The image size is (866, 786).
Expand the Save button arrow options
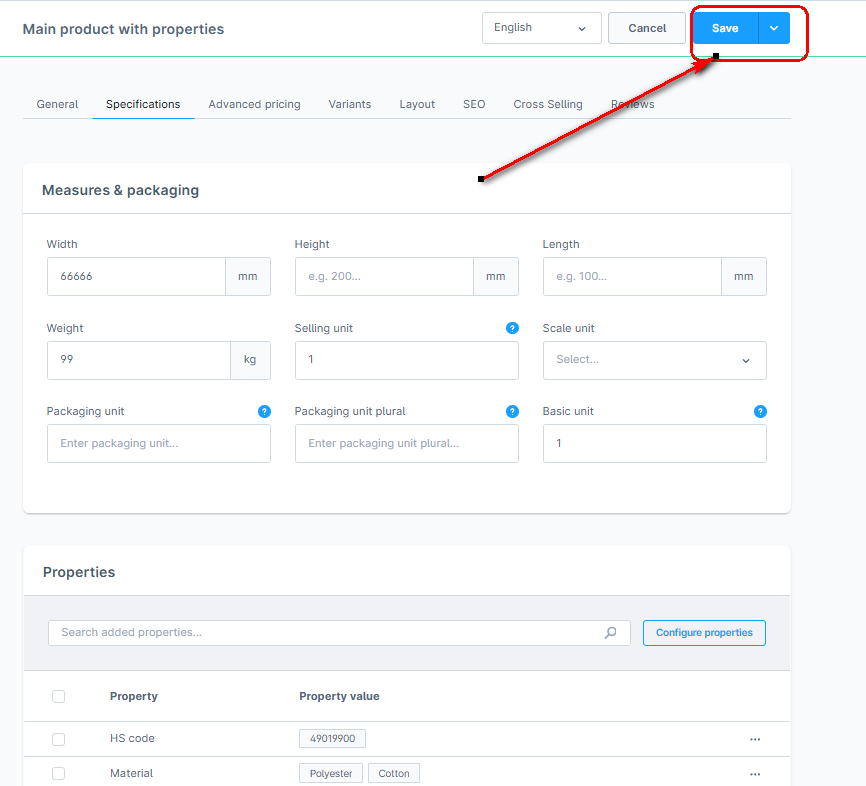(774, 28)
